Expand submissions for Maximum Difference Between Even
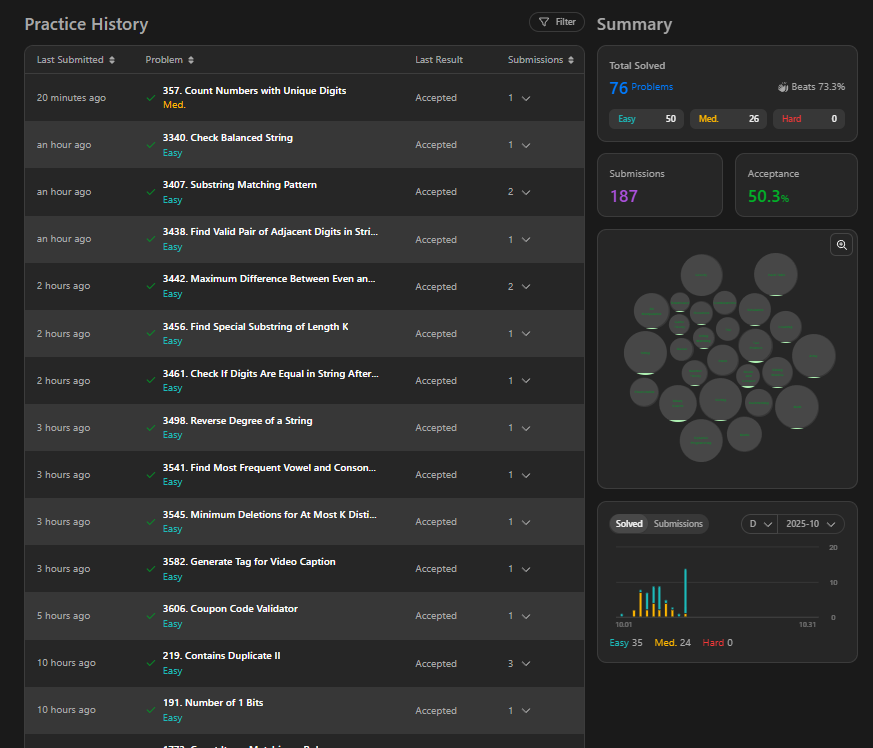The width and height of the screenshot is (873, 748). click(x=526, y=286)
